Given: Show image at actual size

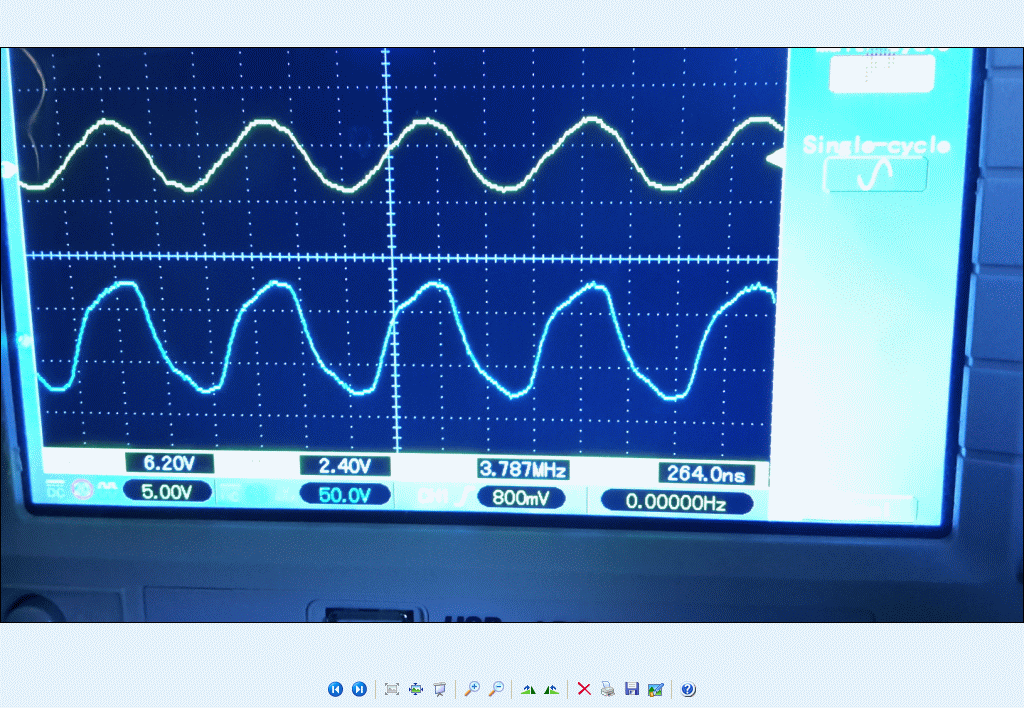Looking at the screenshot, I should coord(416,689).
